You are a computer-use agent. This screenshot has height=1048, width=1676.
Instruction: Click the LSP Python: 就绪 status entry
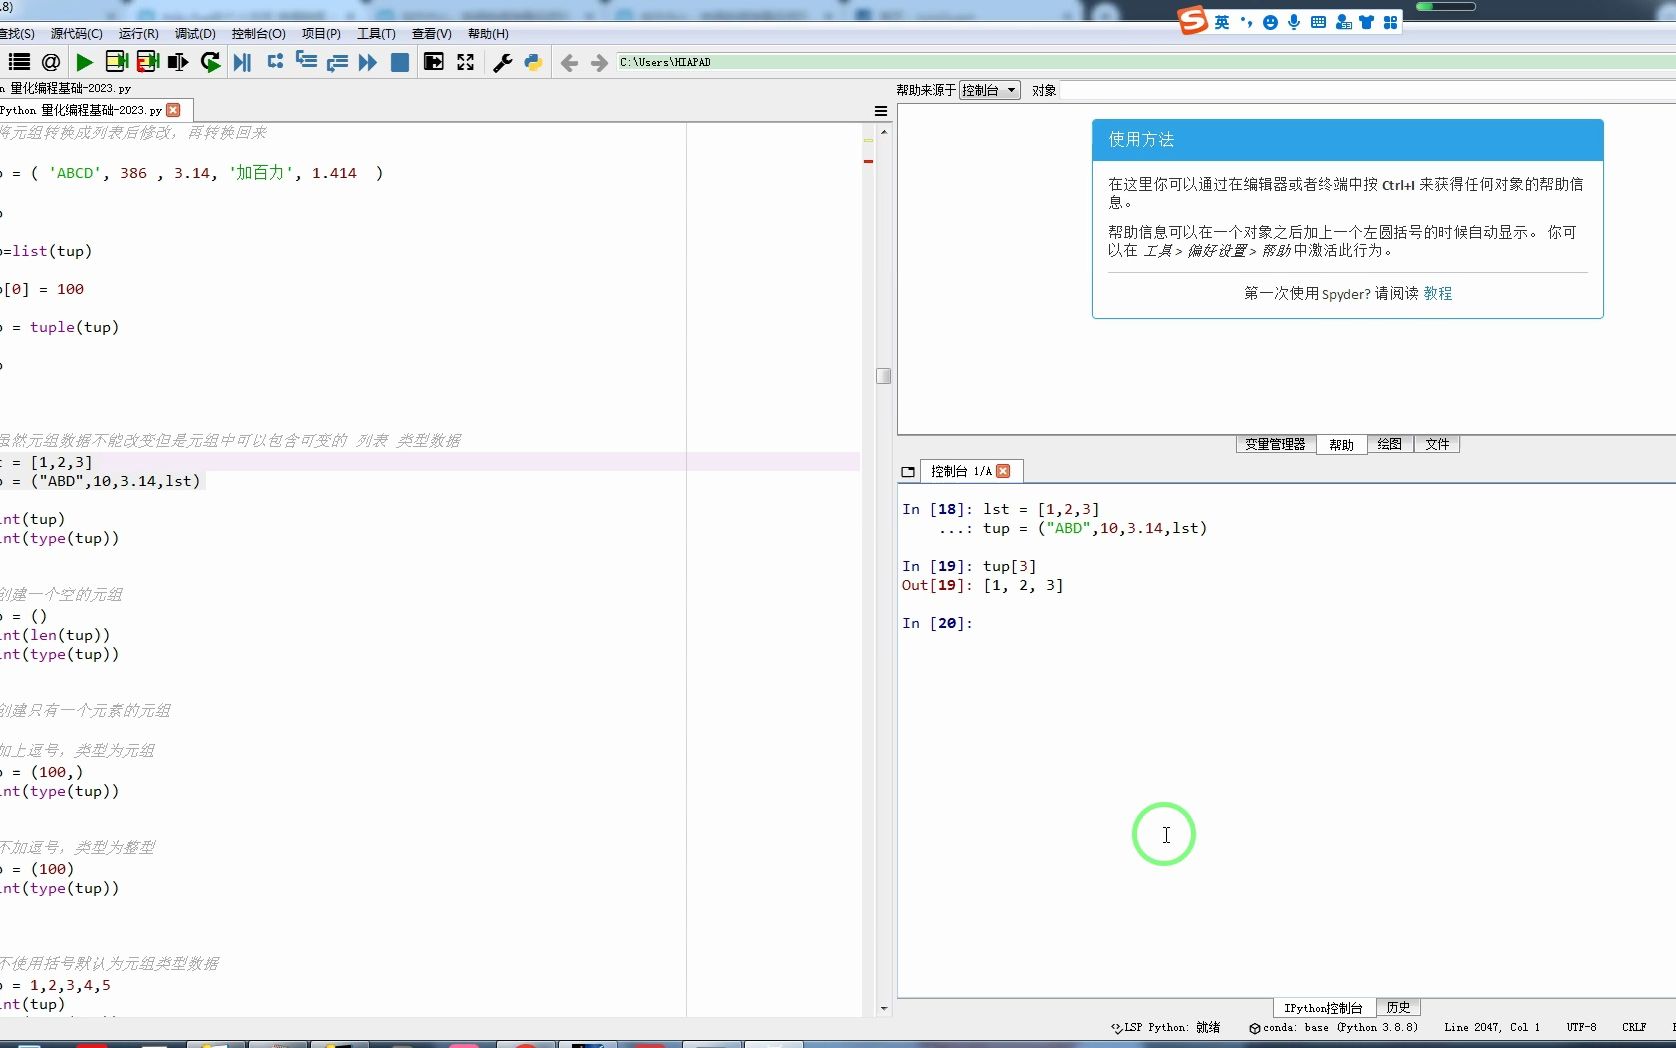1166,1027
